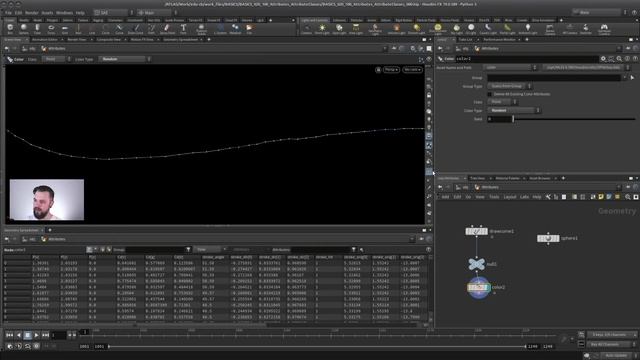Switch to the Material Palette tab
Viewport: 640px width, 360px height.
click(x=507, y=178)
